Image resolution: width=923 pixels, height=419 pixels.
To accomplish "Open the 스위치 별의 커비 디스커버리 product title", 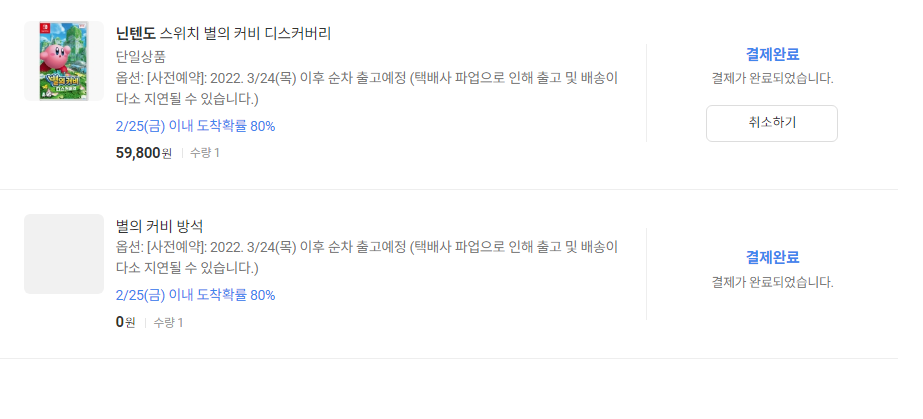I will click(245, 34).
